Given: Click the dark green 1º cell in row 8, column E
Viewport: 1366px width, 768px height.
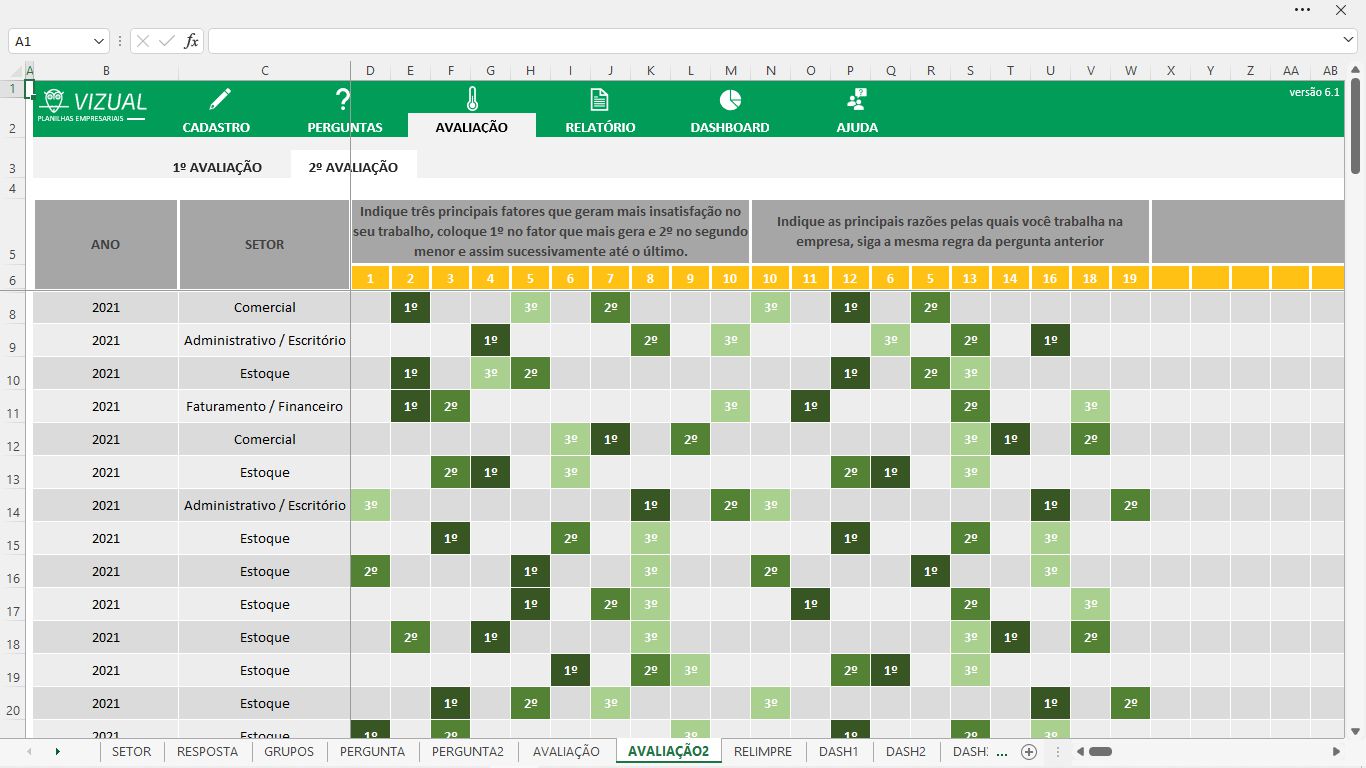Looking at the screenshot, I should tap(410, 307).
